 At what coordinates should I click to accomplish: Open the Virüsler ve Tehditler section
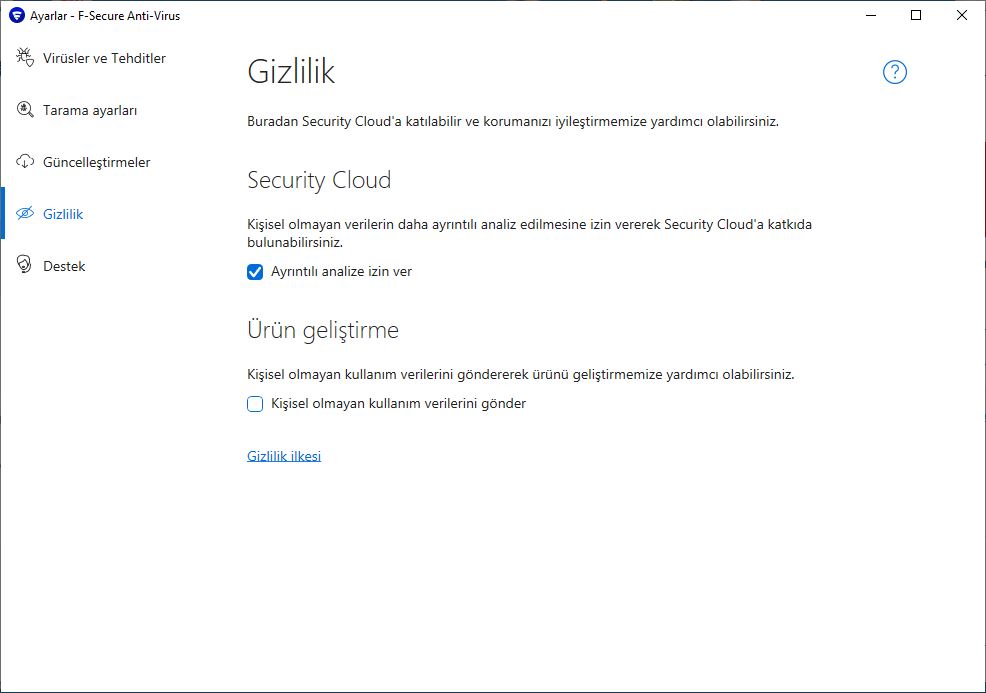pyautogui.click(x=104, y=58)
